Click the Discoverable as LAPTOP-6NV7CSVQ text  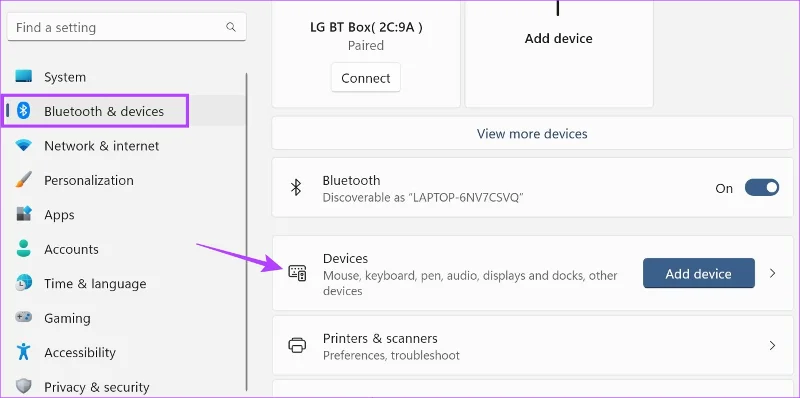coord(423,197)
